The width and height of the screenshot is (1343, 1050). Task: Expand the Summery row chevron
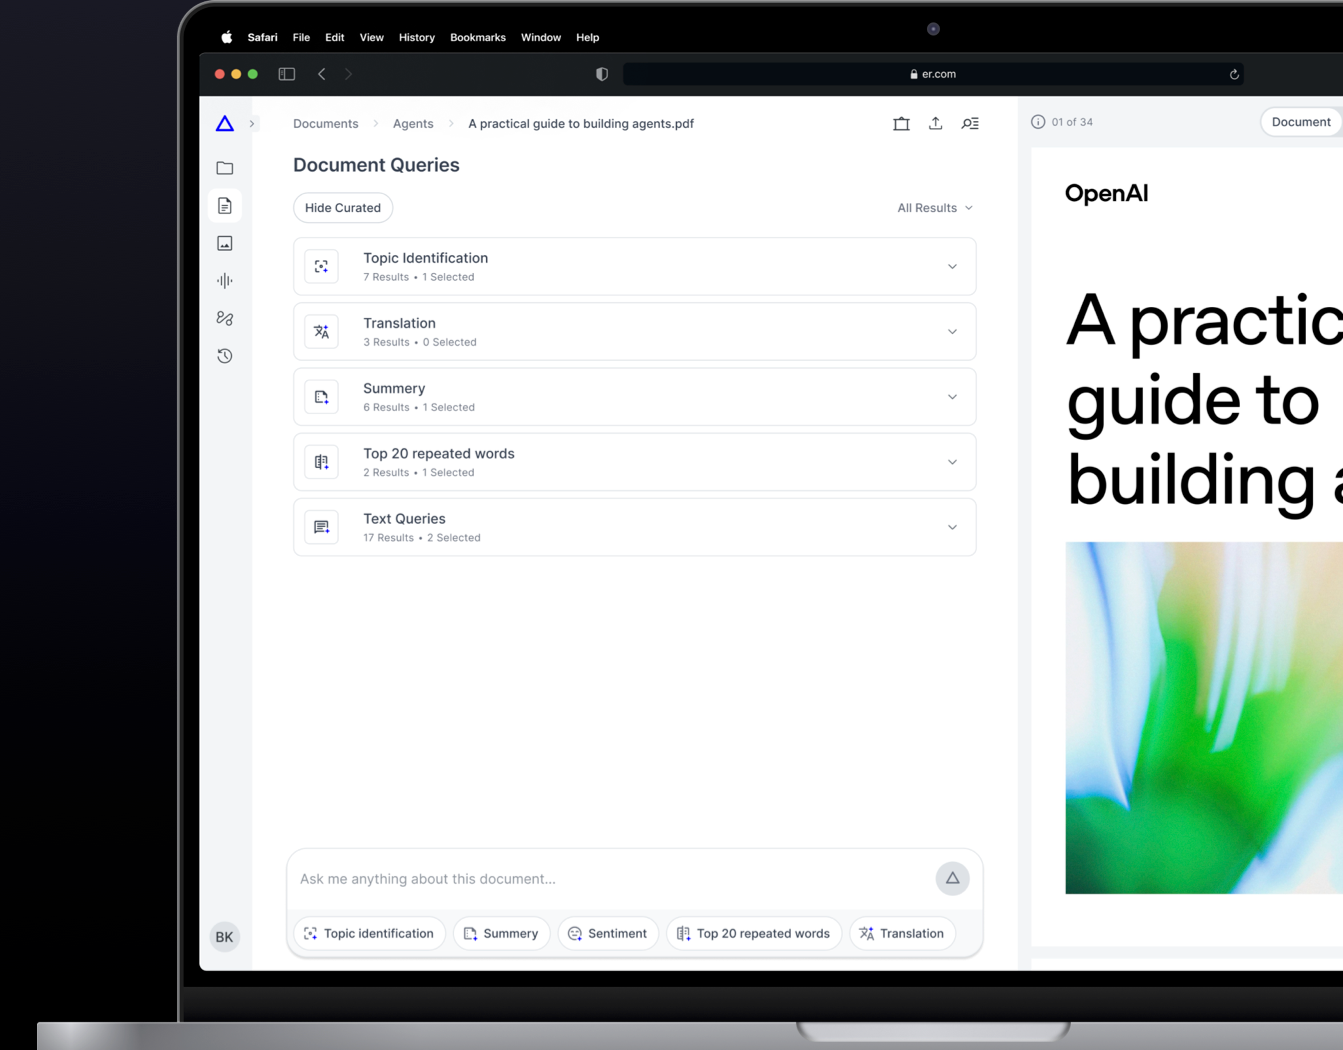[x=952, y=397]
